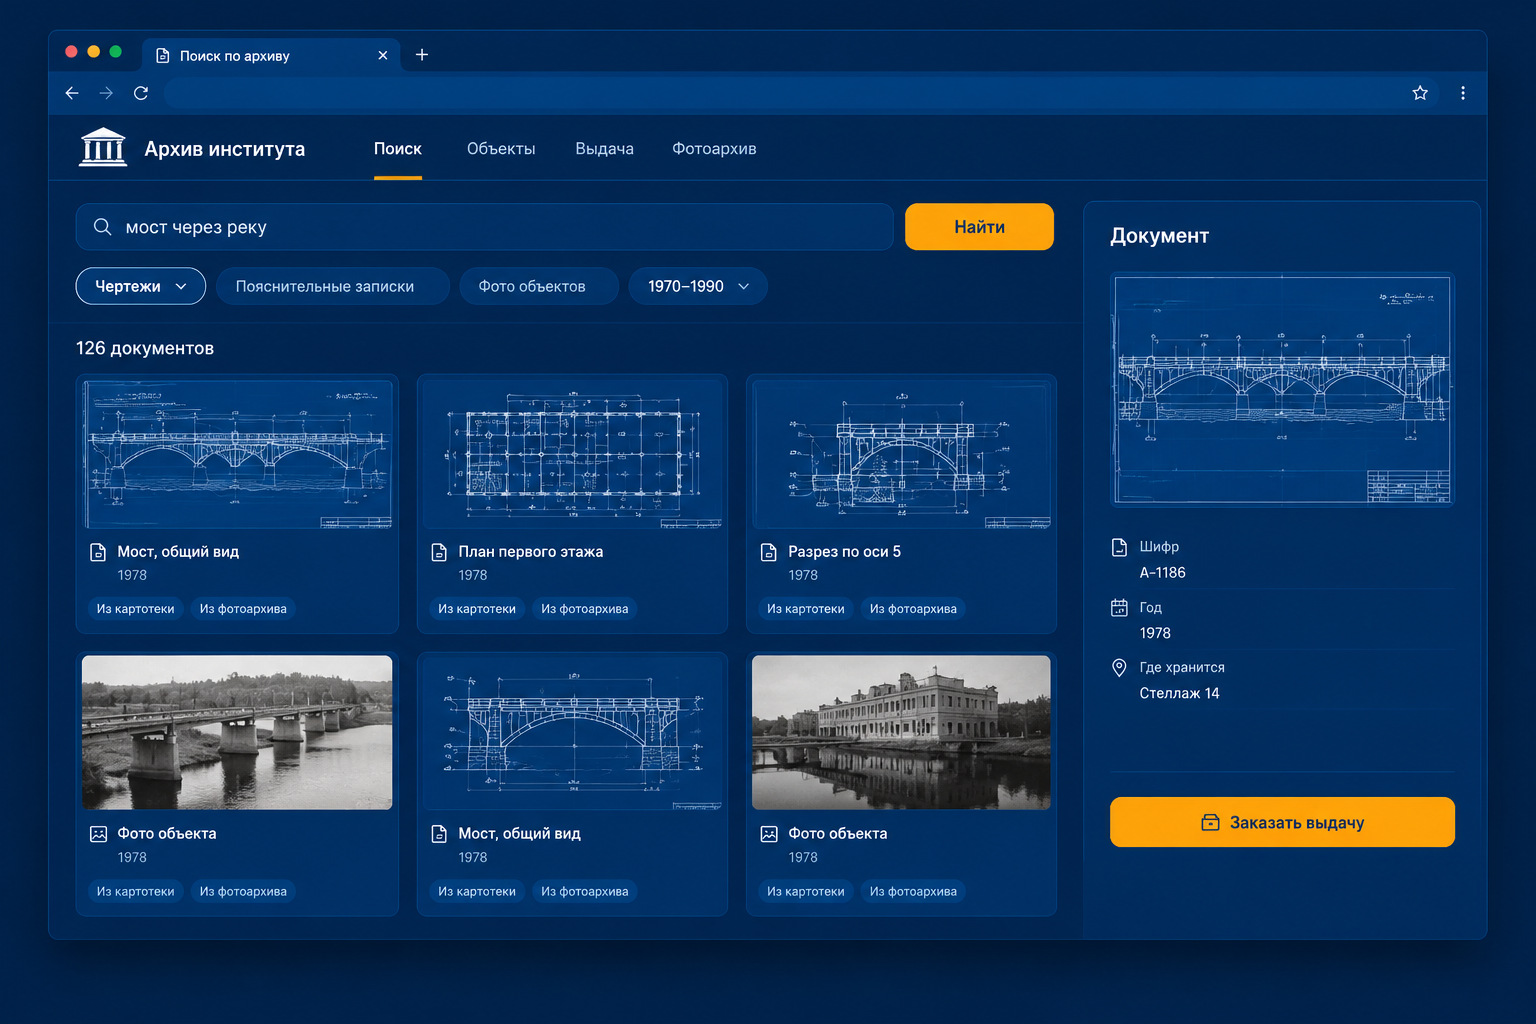The width and height of the screenshot is (1536, 1024).
Task: Click into the 'мост через реку' search field
Action: point(485,227)
